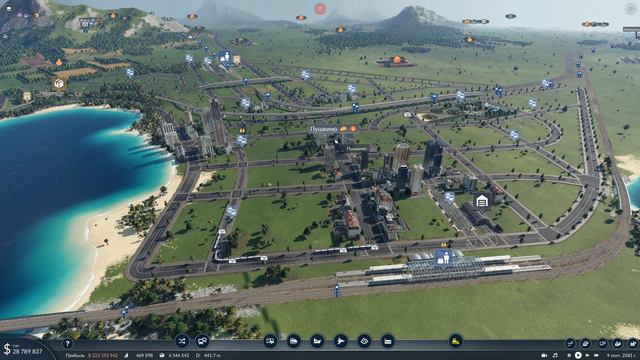The image size is (640, 360).
Task: Open the truck construction menu icon
Action: point(293,341)
